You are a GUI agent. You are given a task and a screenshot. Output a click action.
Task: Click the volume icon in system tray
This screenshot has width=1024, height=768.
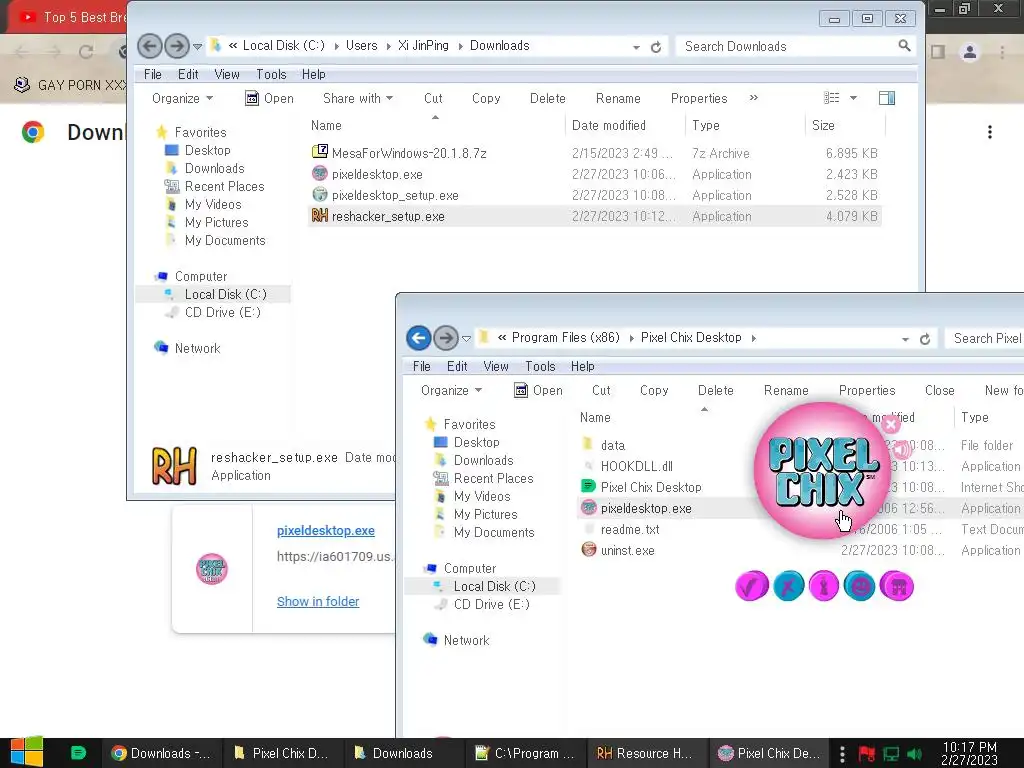tap(914, 754)
